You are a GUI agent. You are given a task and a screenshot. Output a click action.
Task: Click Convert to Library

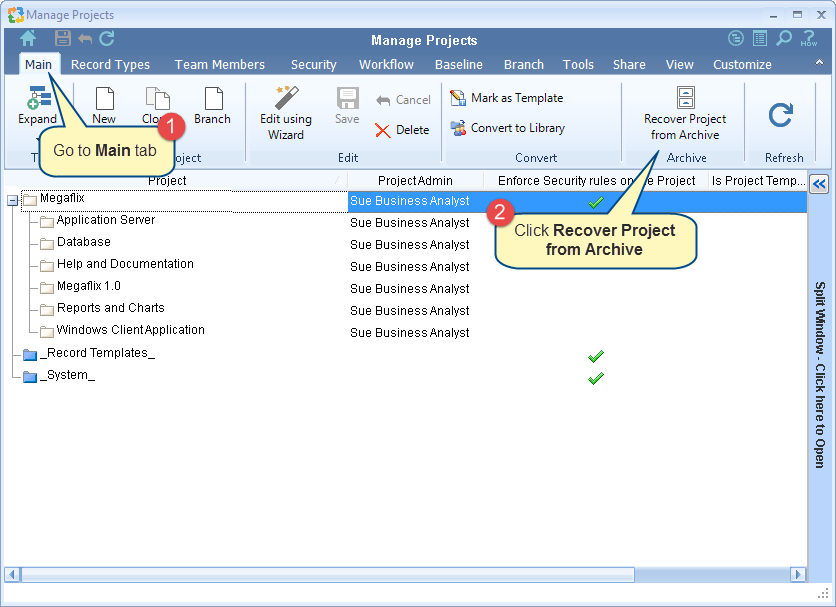tap(508, 128)
